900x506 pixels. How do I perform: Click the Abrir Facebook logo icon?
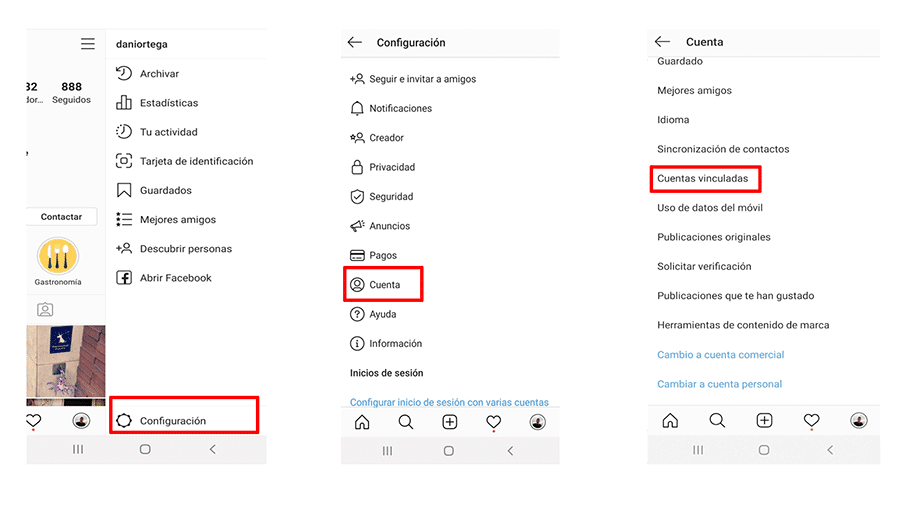[124, 278]
